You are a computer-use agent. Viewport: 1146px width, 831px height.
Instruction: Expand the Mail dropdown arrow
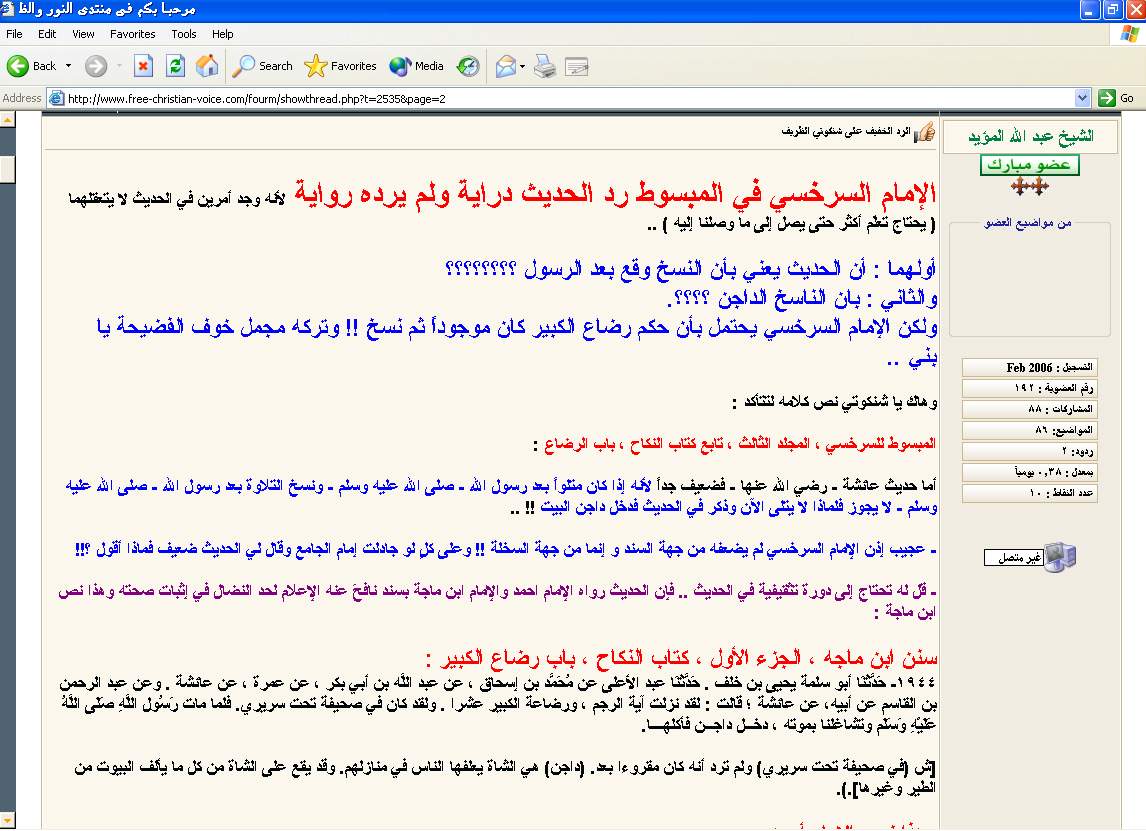click(x=523, y=67)
